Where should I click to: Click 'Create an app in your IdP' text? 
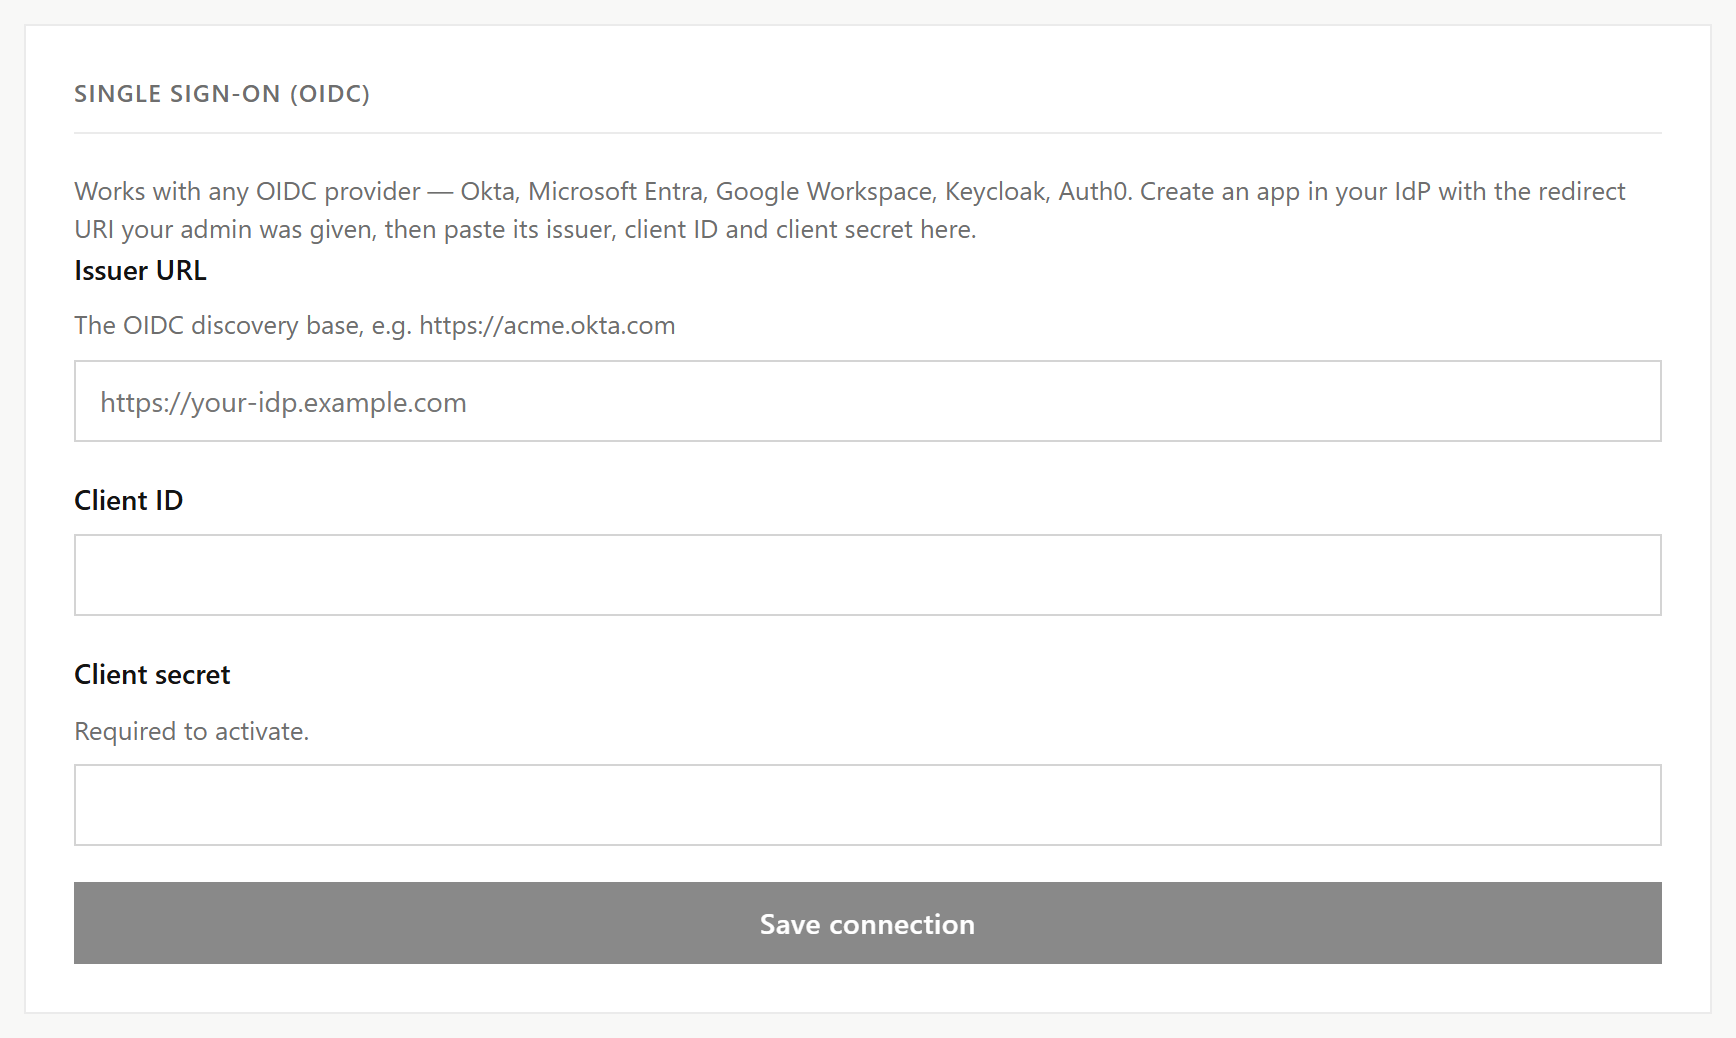click(x=1285, y=191)
